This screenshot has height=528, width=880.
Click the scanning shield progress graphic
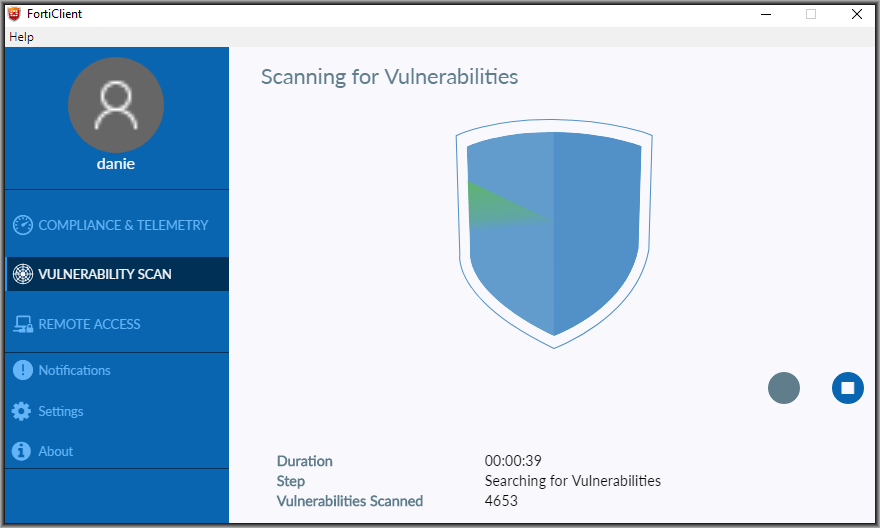click(x=554, y=233)
